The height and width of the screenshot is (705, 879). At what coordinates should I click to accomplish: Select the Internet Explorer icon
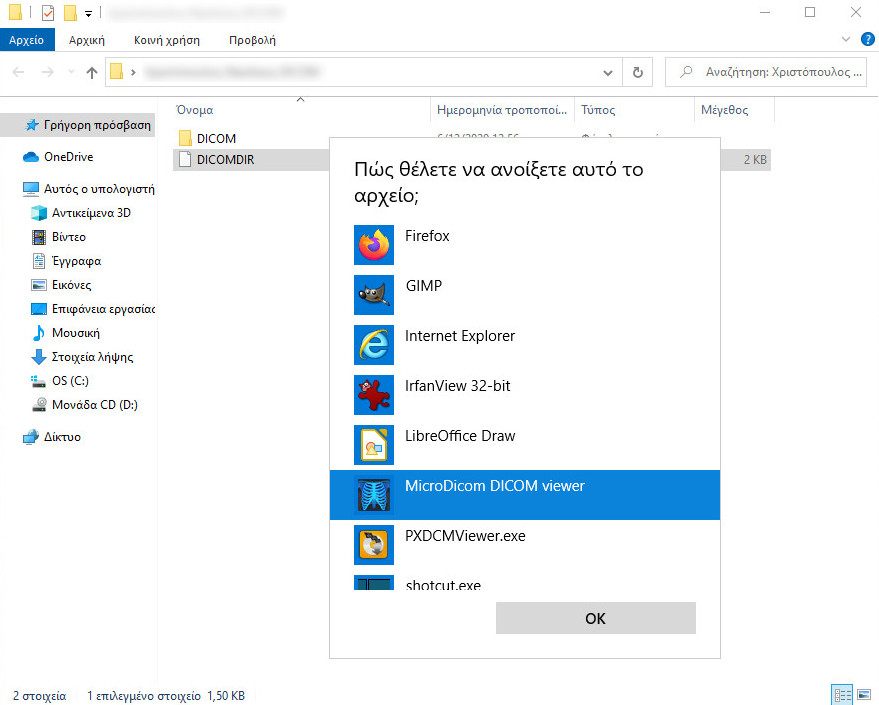pyautogui.click(x=374, y=345)
